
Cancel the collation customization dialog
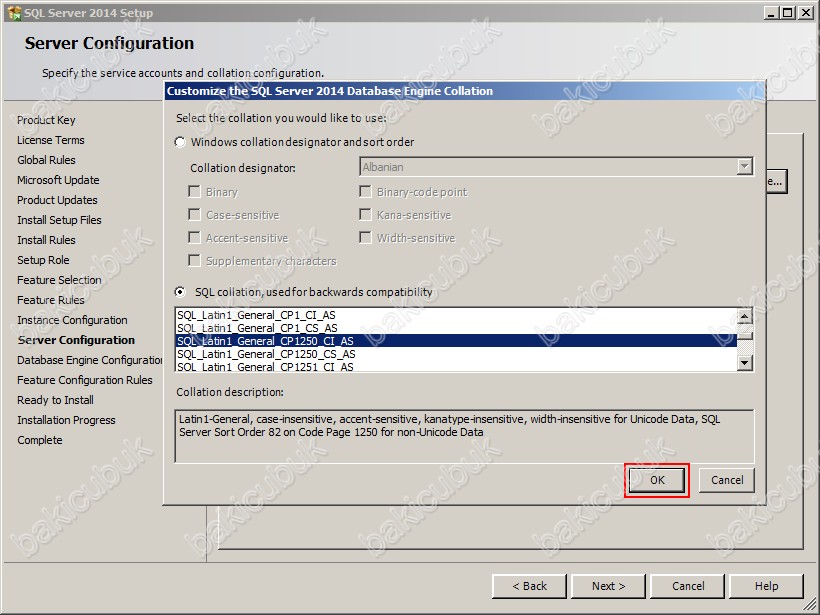point(727,480)
